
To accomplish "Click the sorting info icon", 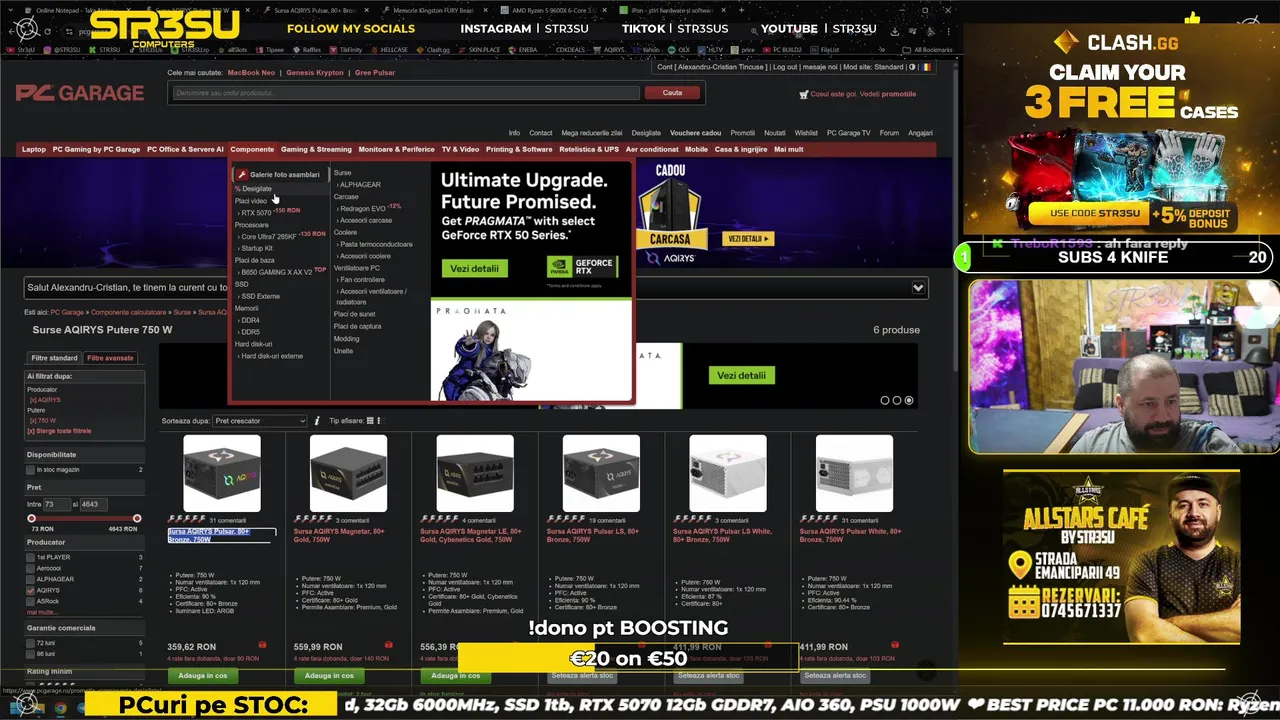I will 317,421.
